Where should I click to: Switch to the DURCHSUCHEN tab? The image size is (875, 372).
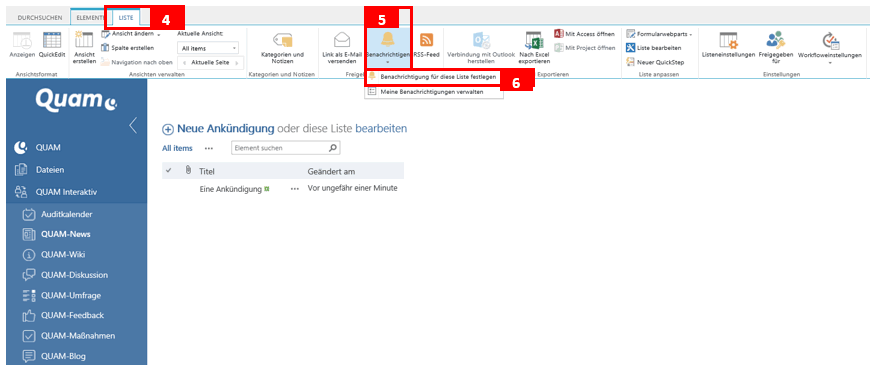(x=40, y=18)
